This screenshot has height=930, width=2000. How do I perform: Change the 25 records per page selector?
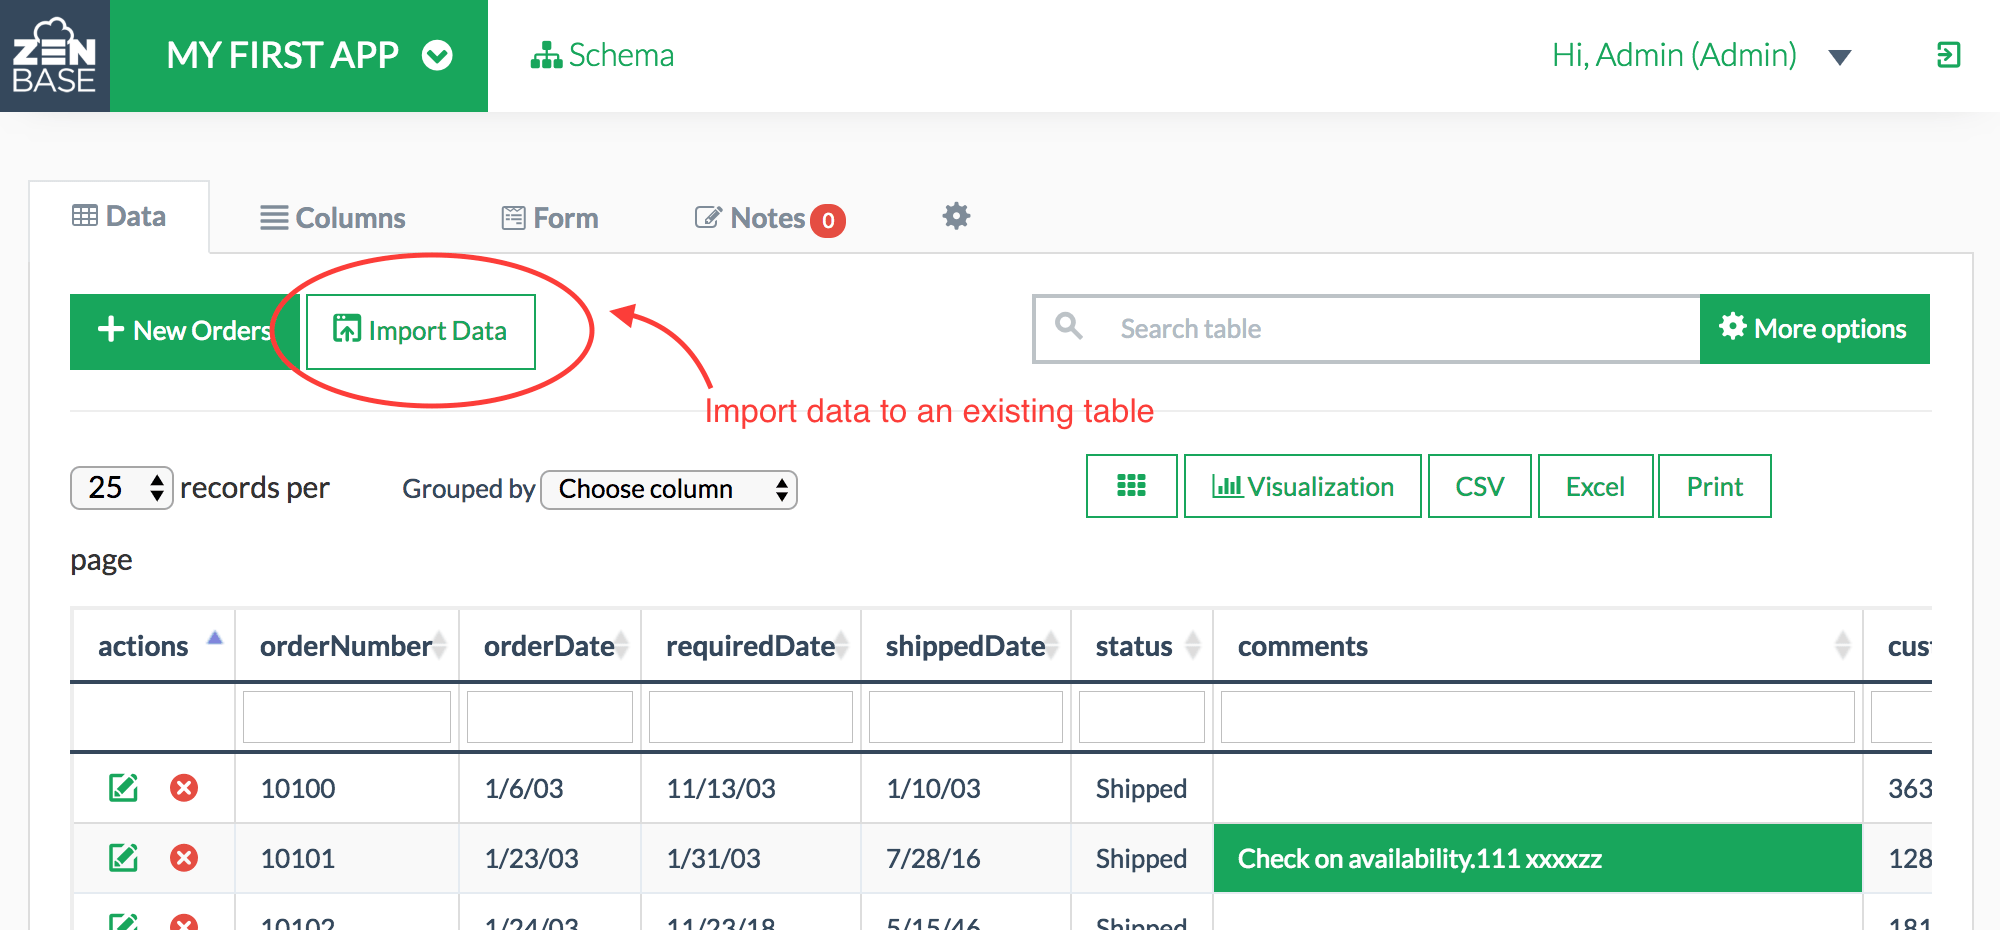122,488
